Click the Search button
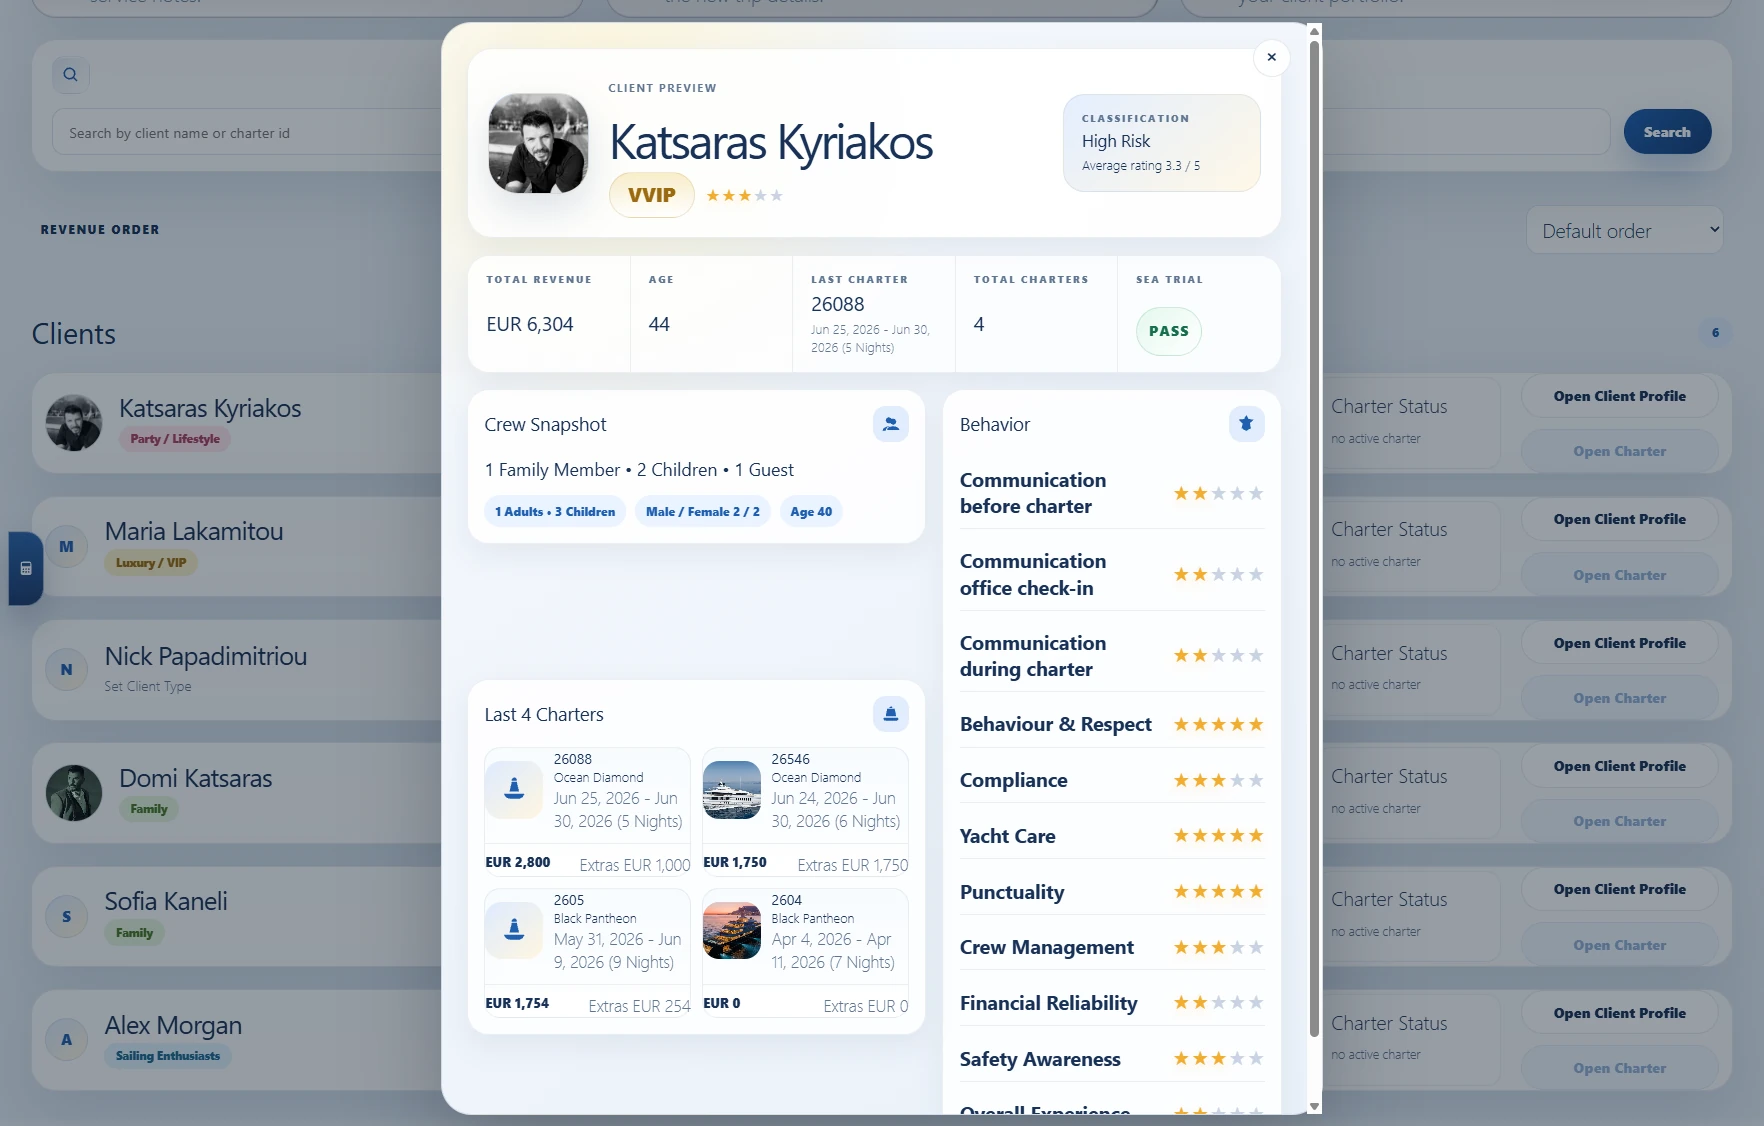 click(x=1667, y=132)
